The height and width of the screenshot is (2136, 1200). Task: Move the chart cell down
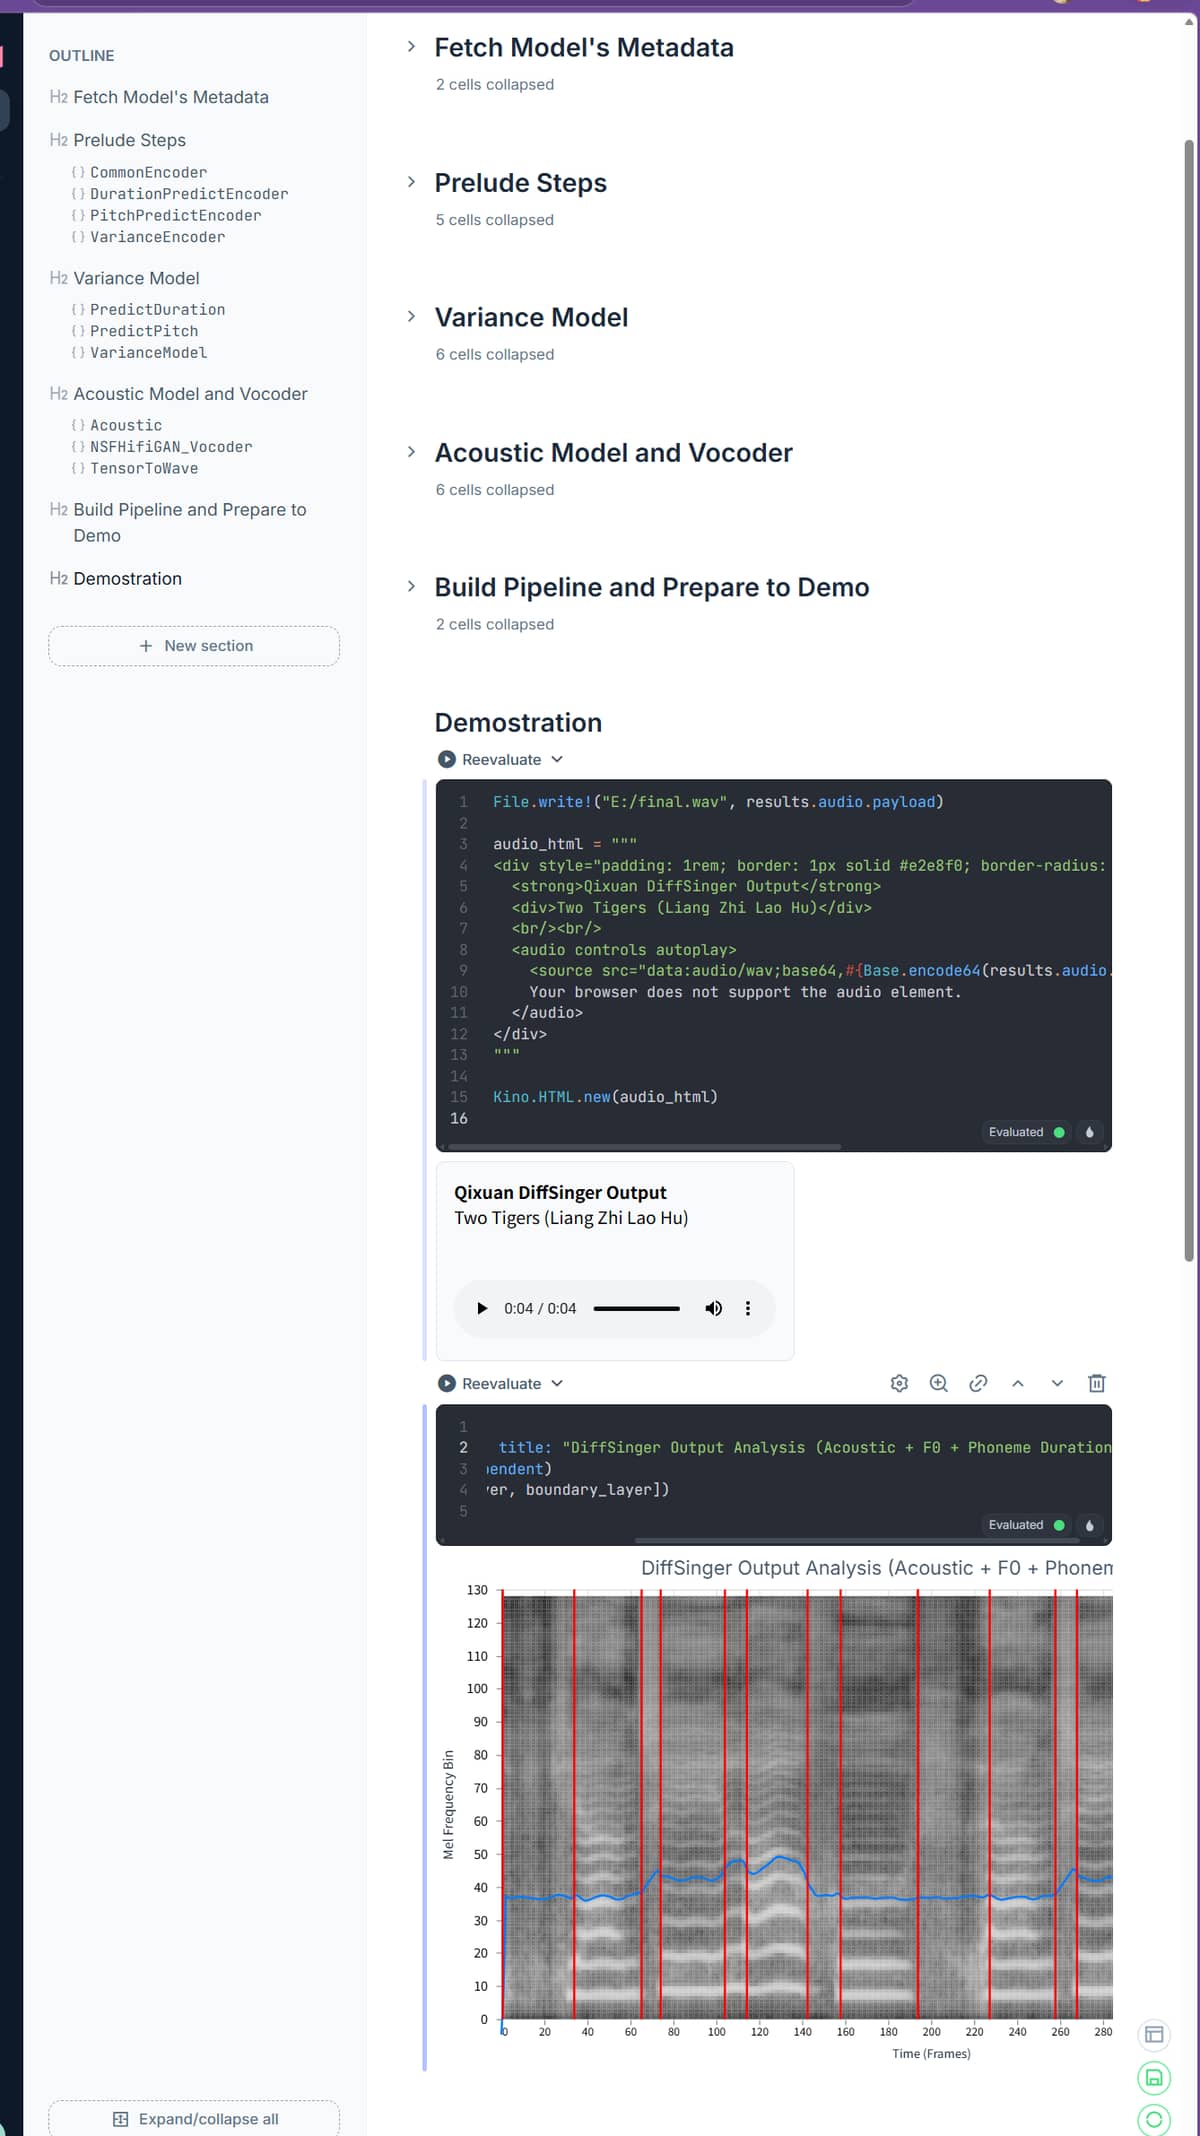tap(1057, 1383)
